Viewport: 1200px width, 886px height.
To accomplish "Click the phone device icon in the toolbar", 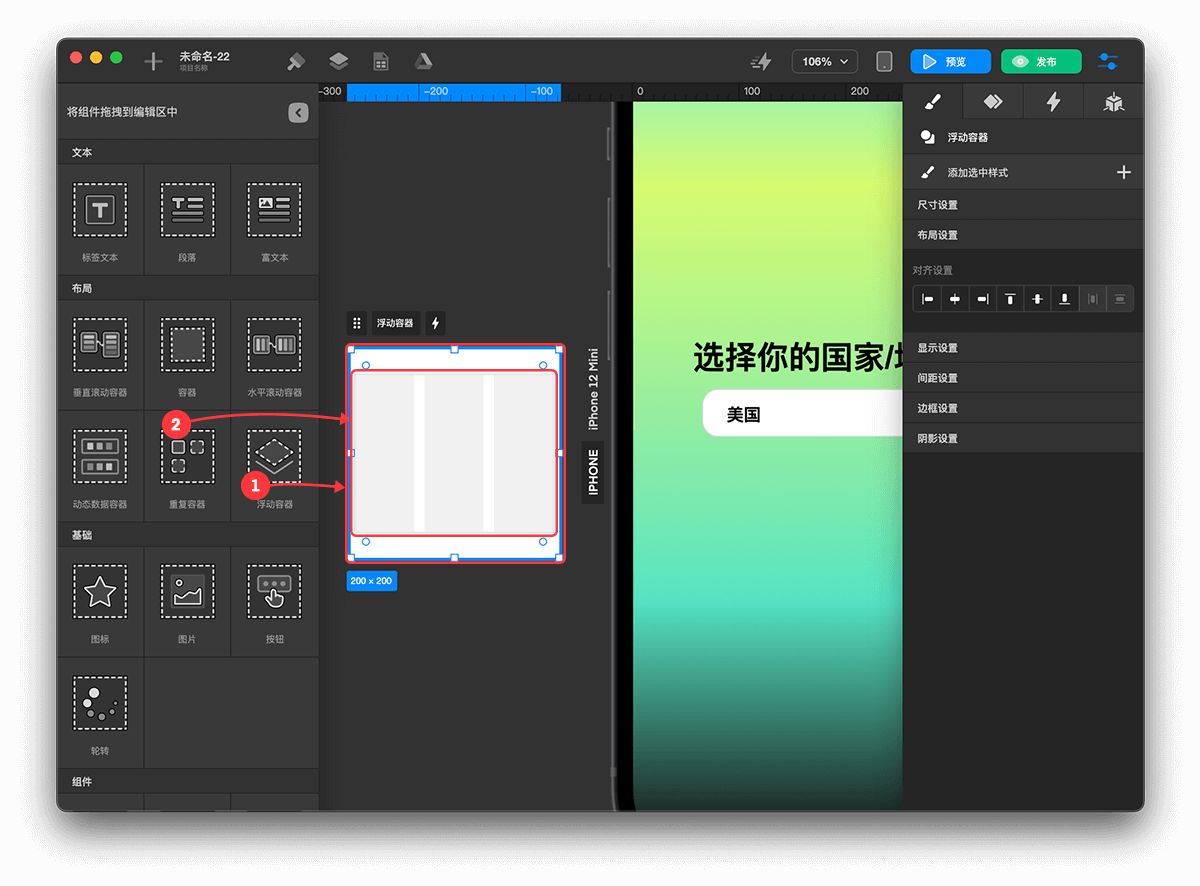I will [x=884, y=62].
